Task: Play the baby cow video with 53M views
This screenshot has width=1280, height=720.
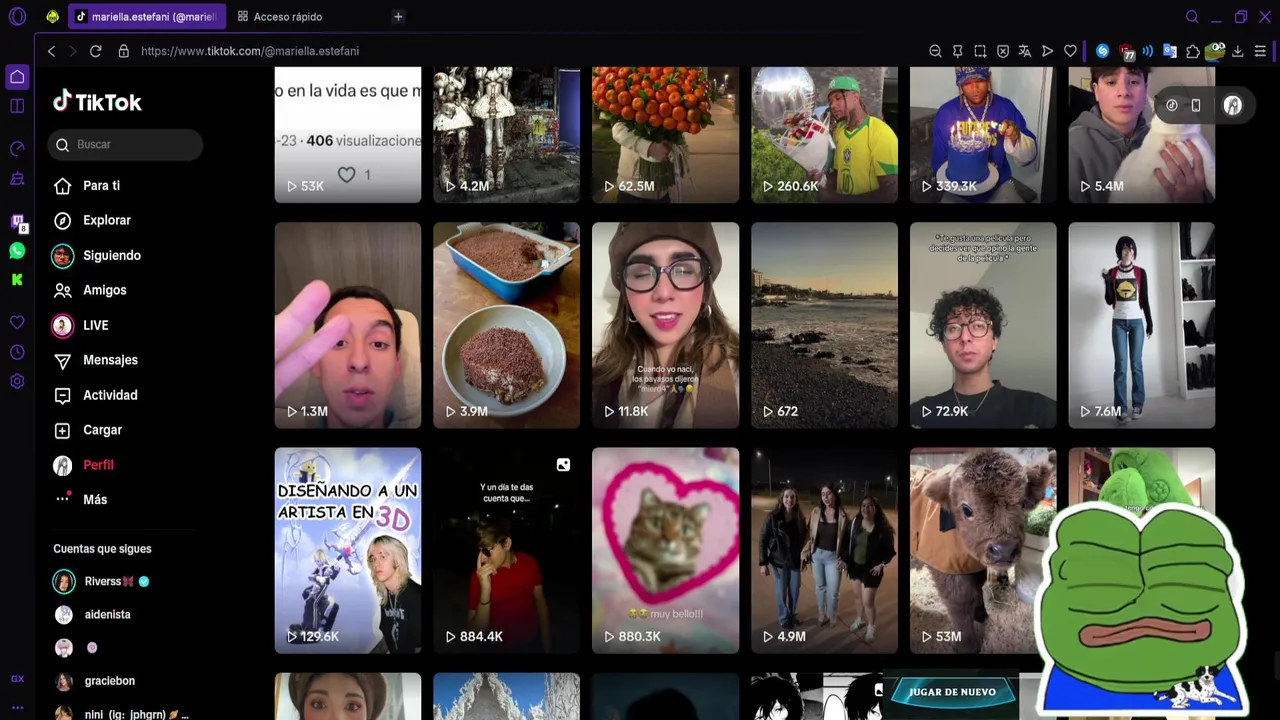Action: (983, 550)
